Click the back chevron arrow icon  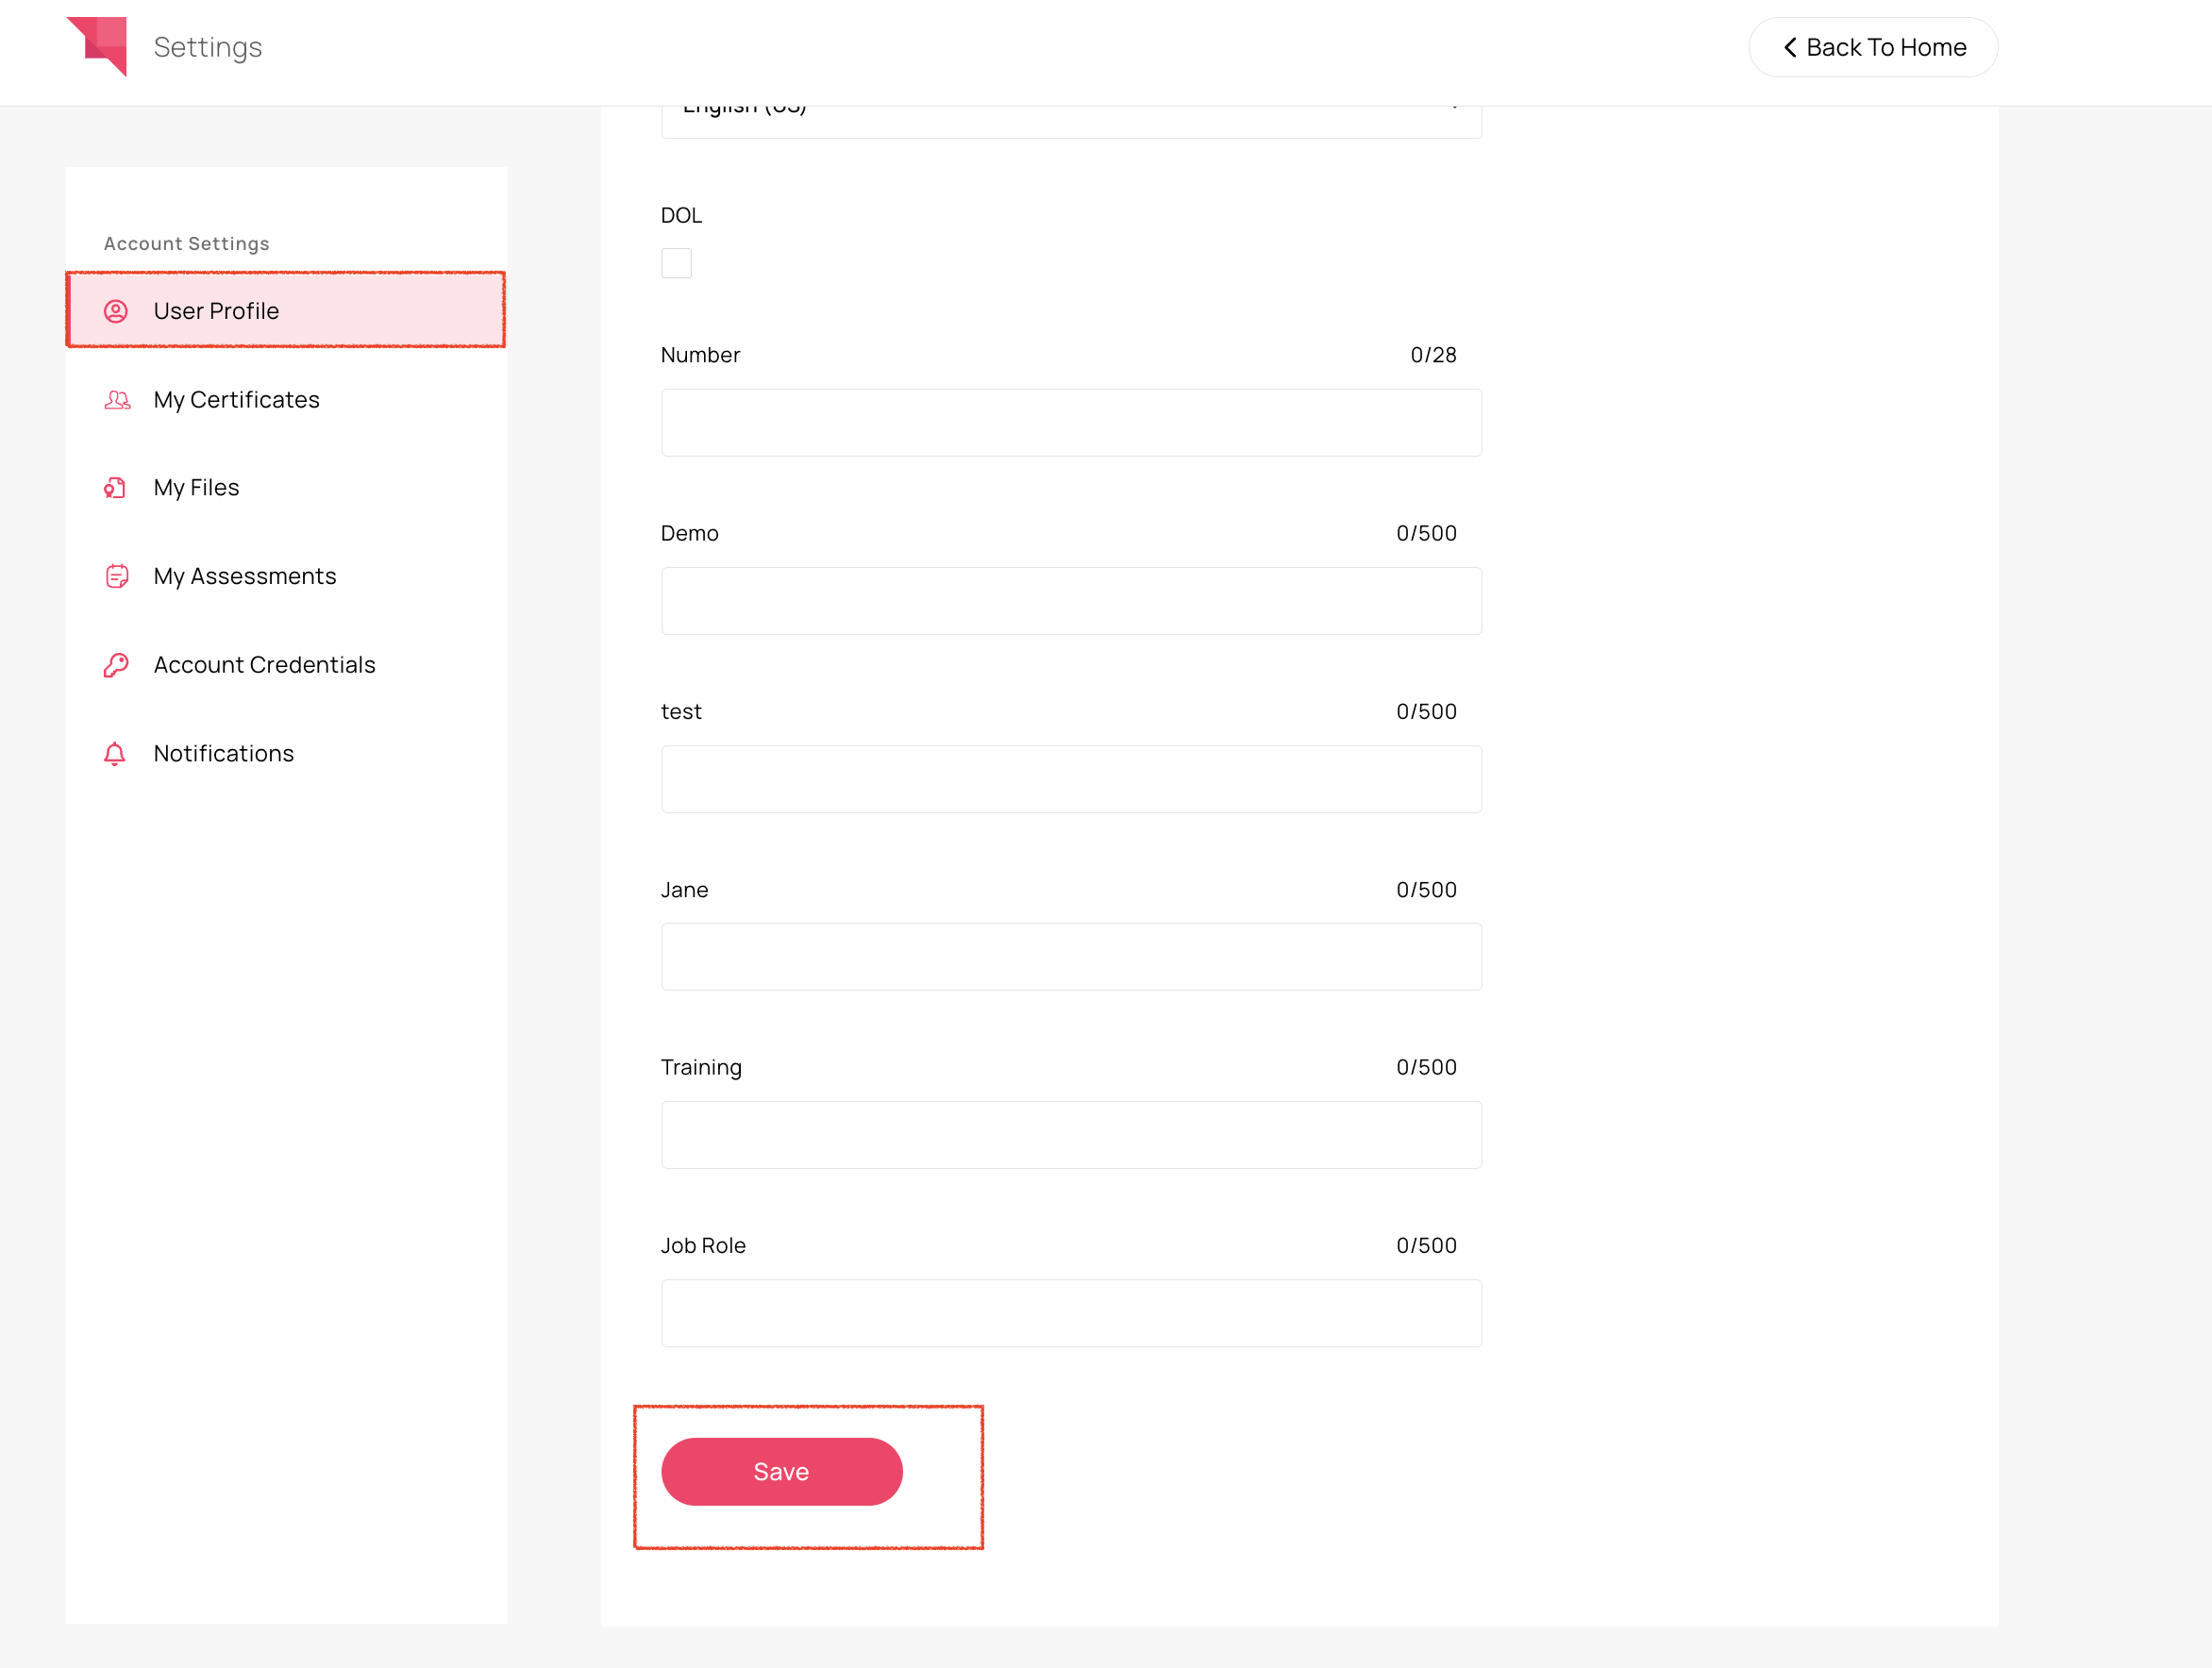1790,47
